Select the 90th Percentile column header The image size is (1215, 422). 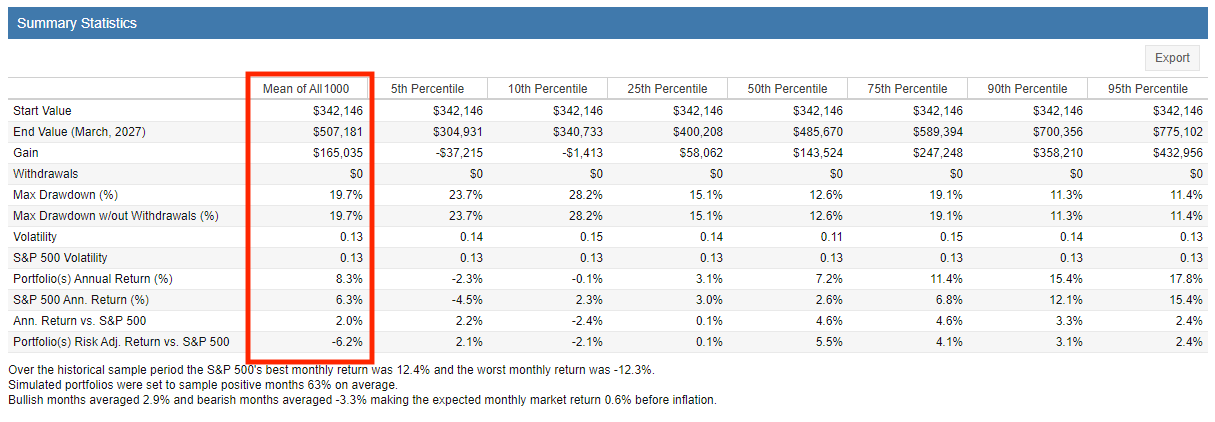click(x=1027, y=89)
